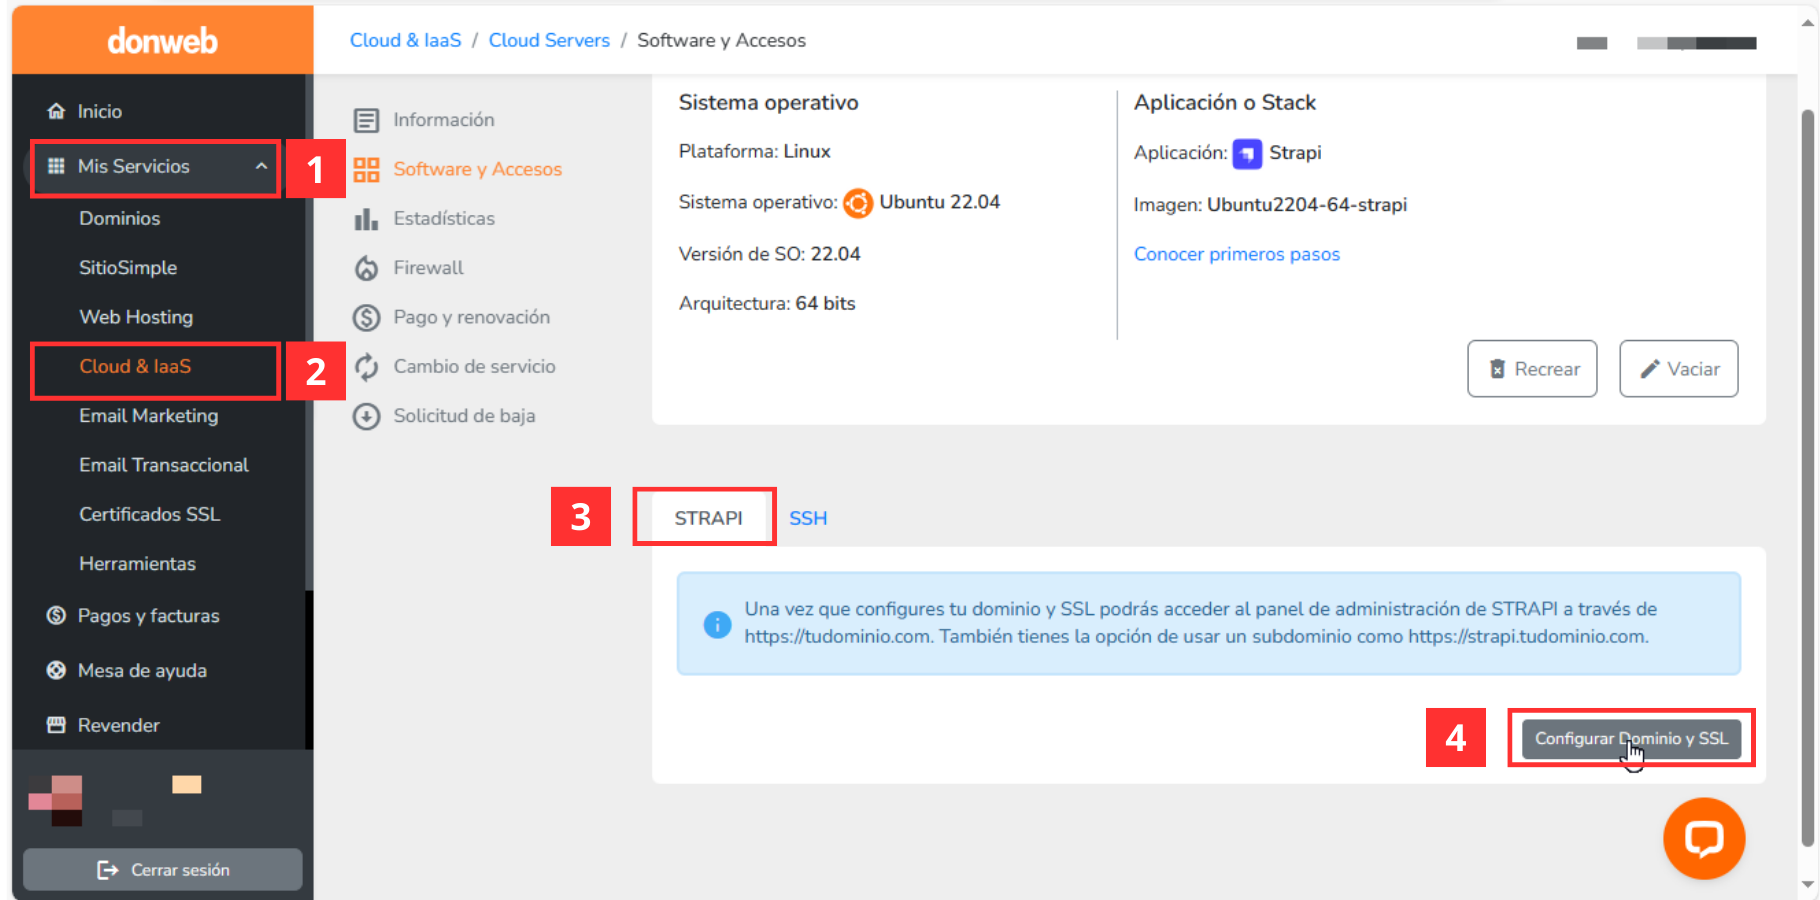
Task: Open Pago y renovación section
Action: coord(472,317)
